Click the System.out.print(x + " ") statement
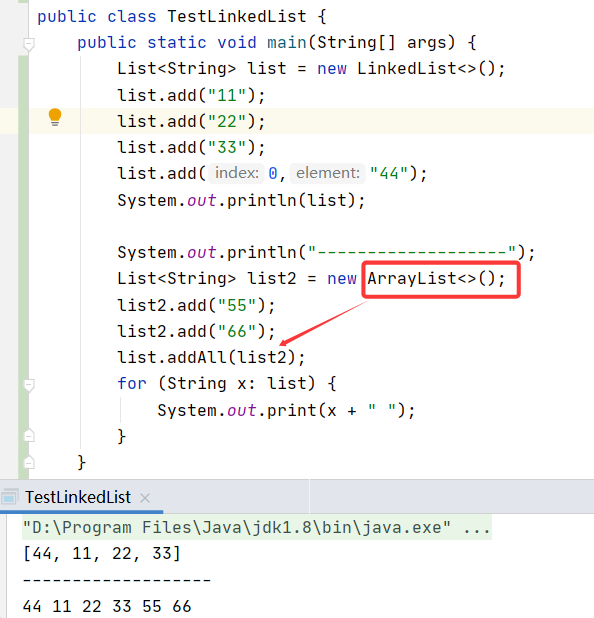594x618 pixels. click(x=286, y=410)
